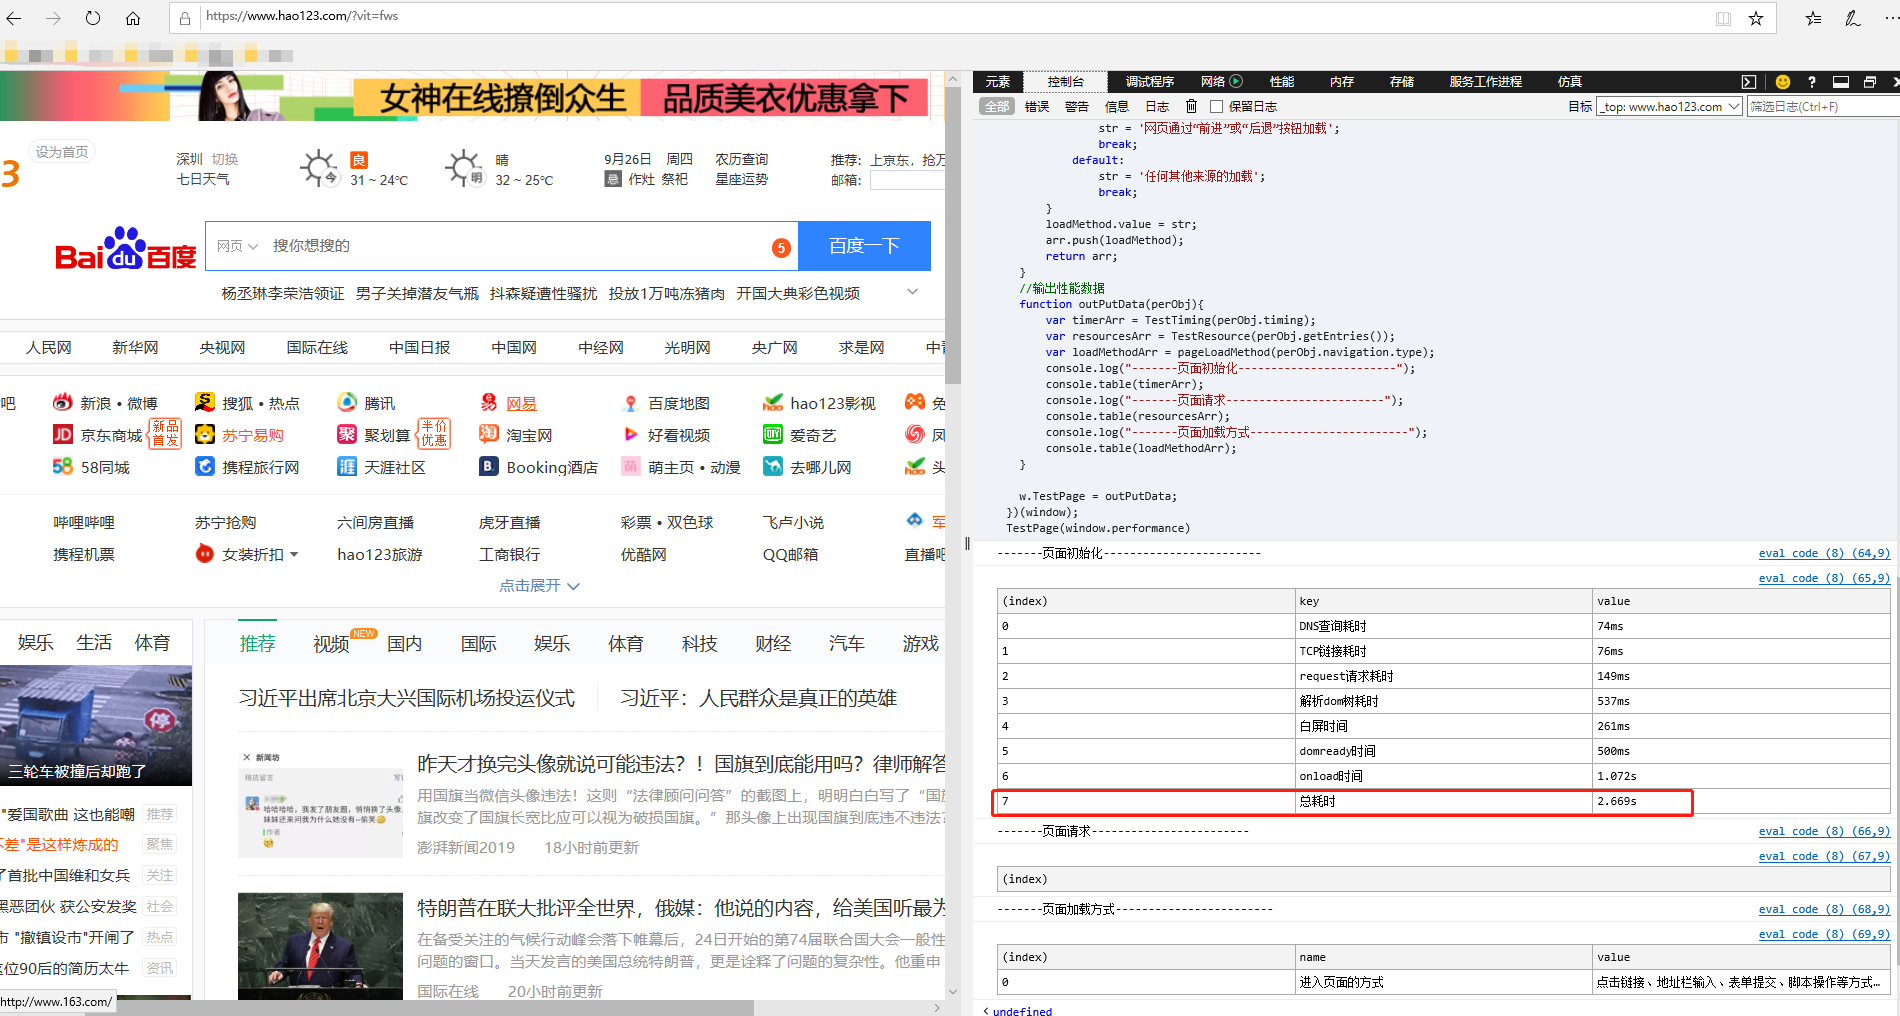Image resolution: width=1900 pixels, height=1016 pixels.
Task: Dock devtools to bottom icon
Action: click(1841, 82)
